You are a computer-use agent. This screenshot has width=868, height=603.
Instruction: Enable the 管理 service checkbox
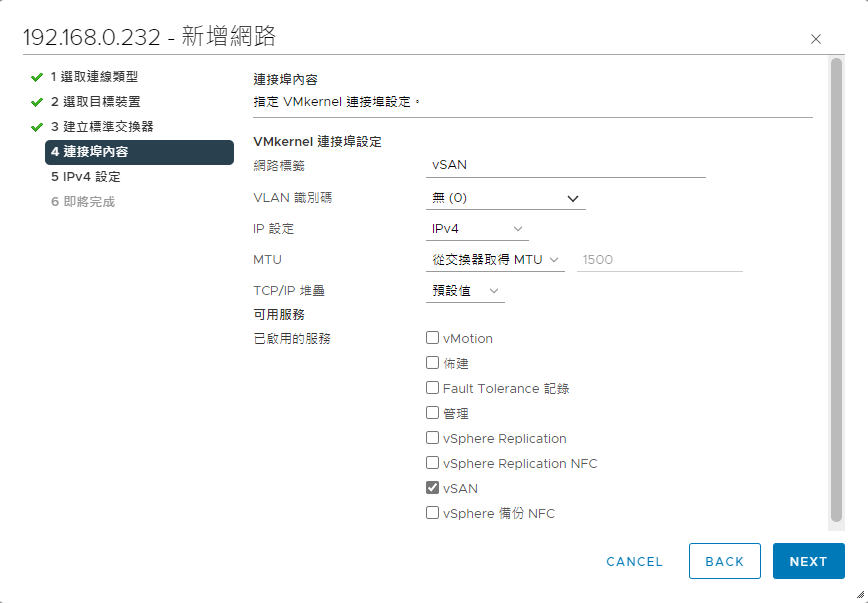pos(433,413)
